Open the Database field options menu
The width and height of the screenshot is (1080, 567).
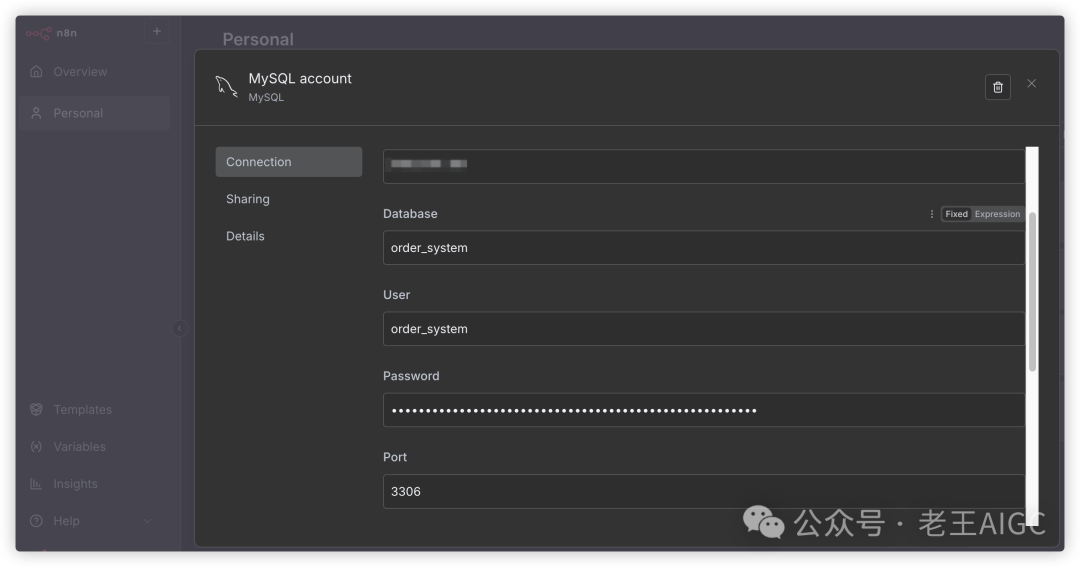[x=931, y=214]
